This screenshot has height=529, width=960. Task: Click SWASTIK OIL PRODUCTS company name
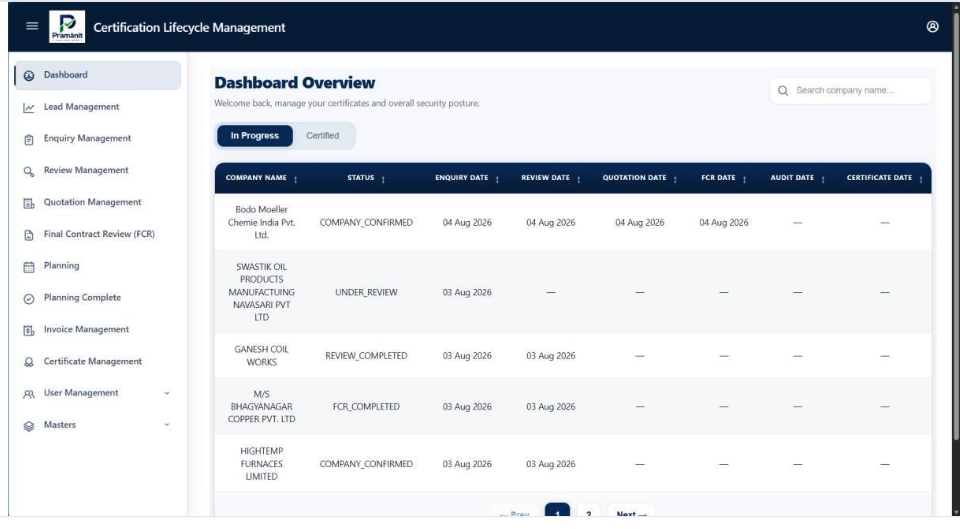pos(261,292)
